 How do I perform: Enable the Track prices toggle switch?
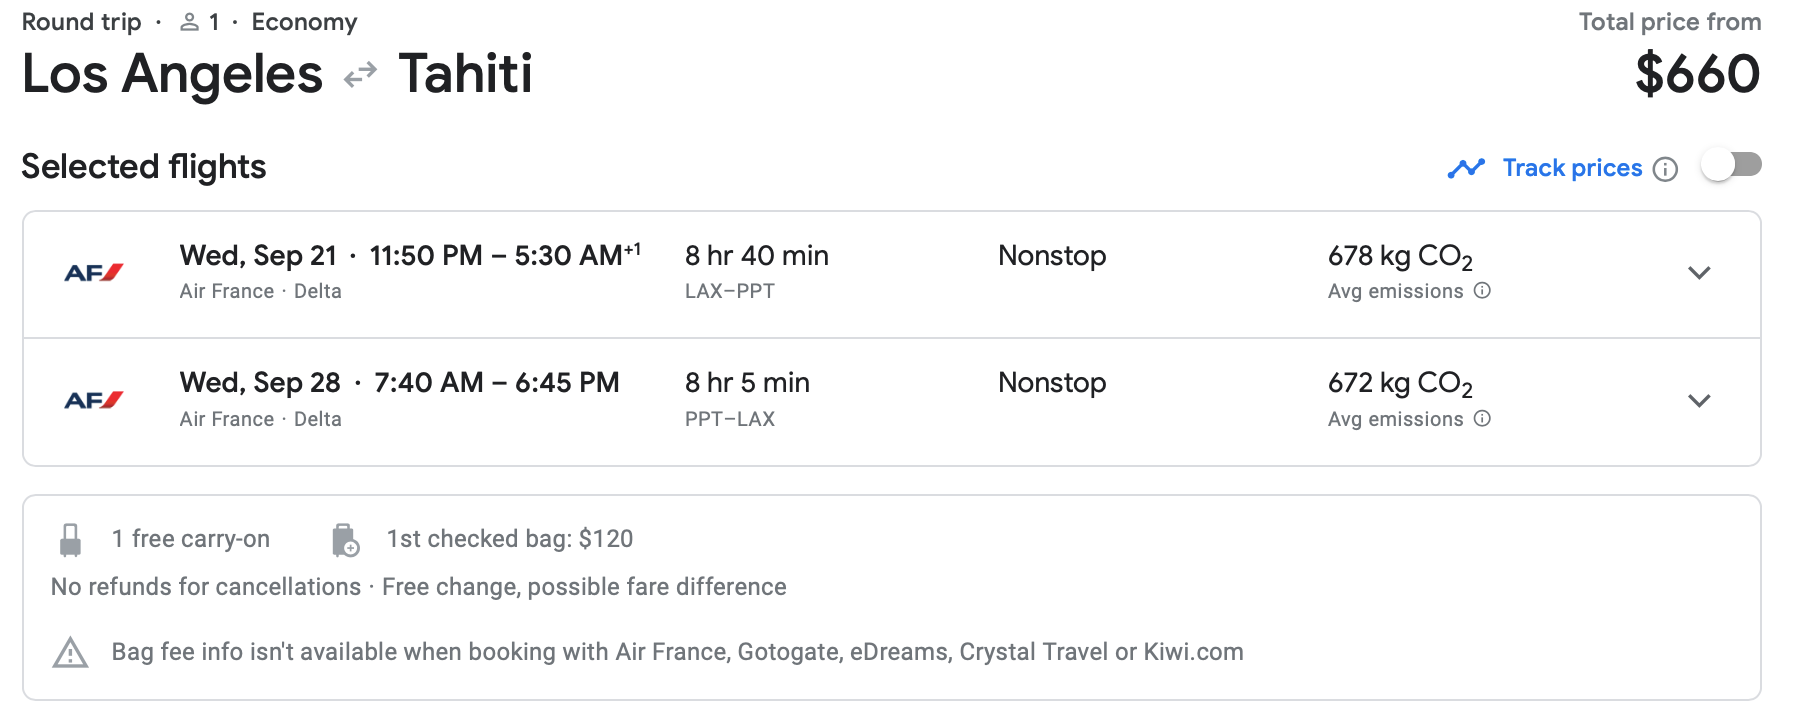tap(1731, 166)
